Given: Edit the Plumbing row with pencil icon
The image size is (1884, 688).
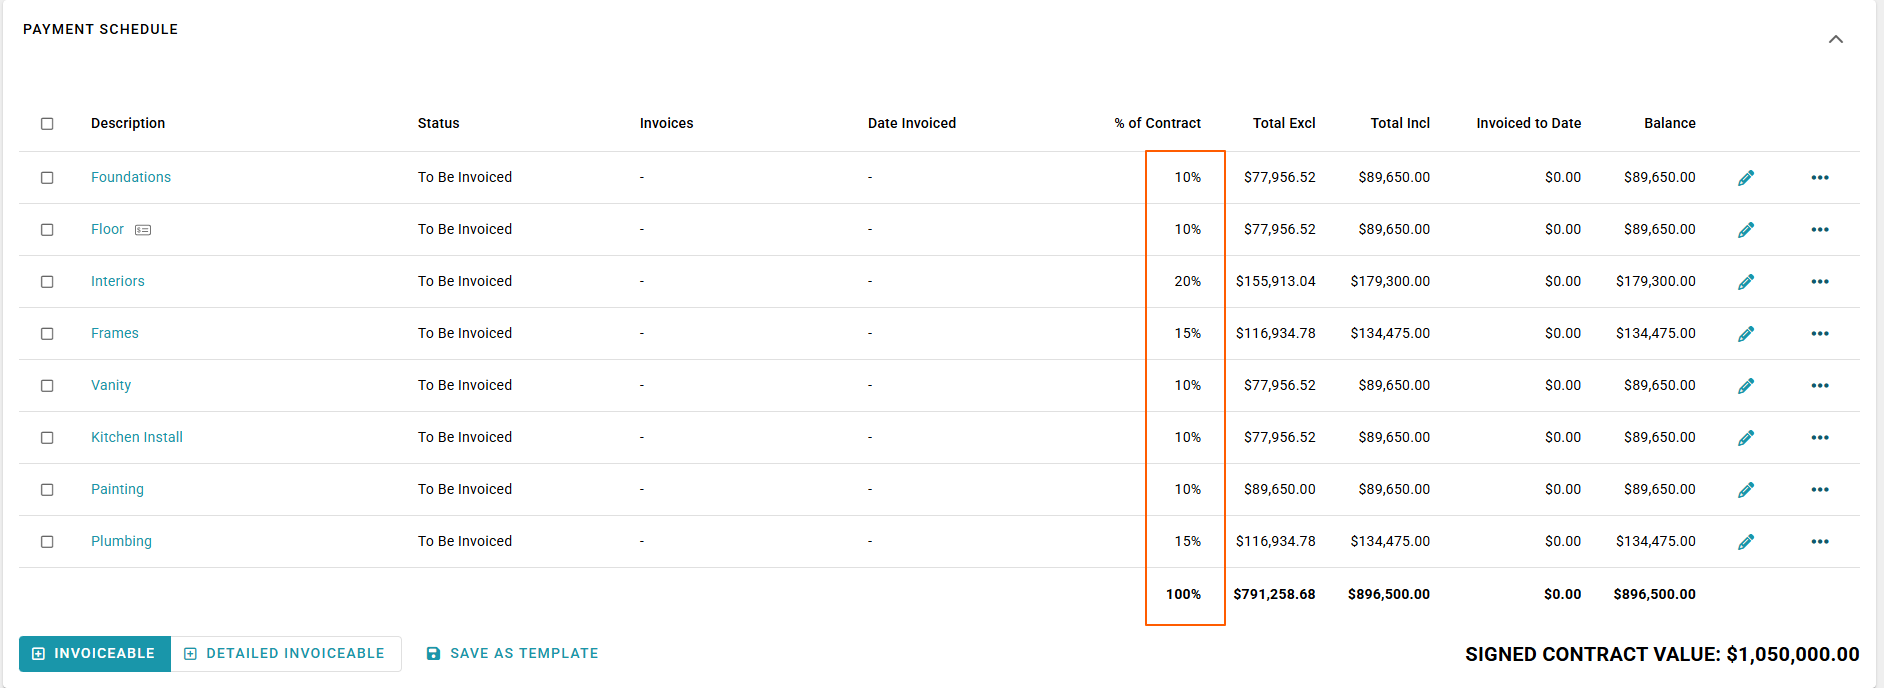Looking at the screenshot, I should [1746, 542].
